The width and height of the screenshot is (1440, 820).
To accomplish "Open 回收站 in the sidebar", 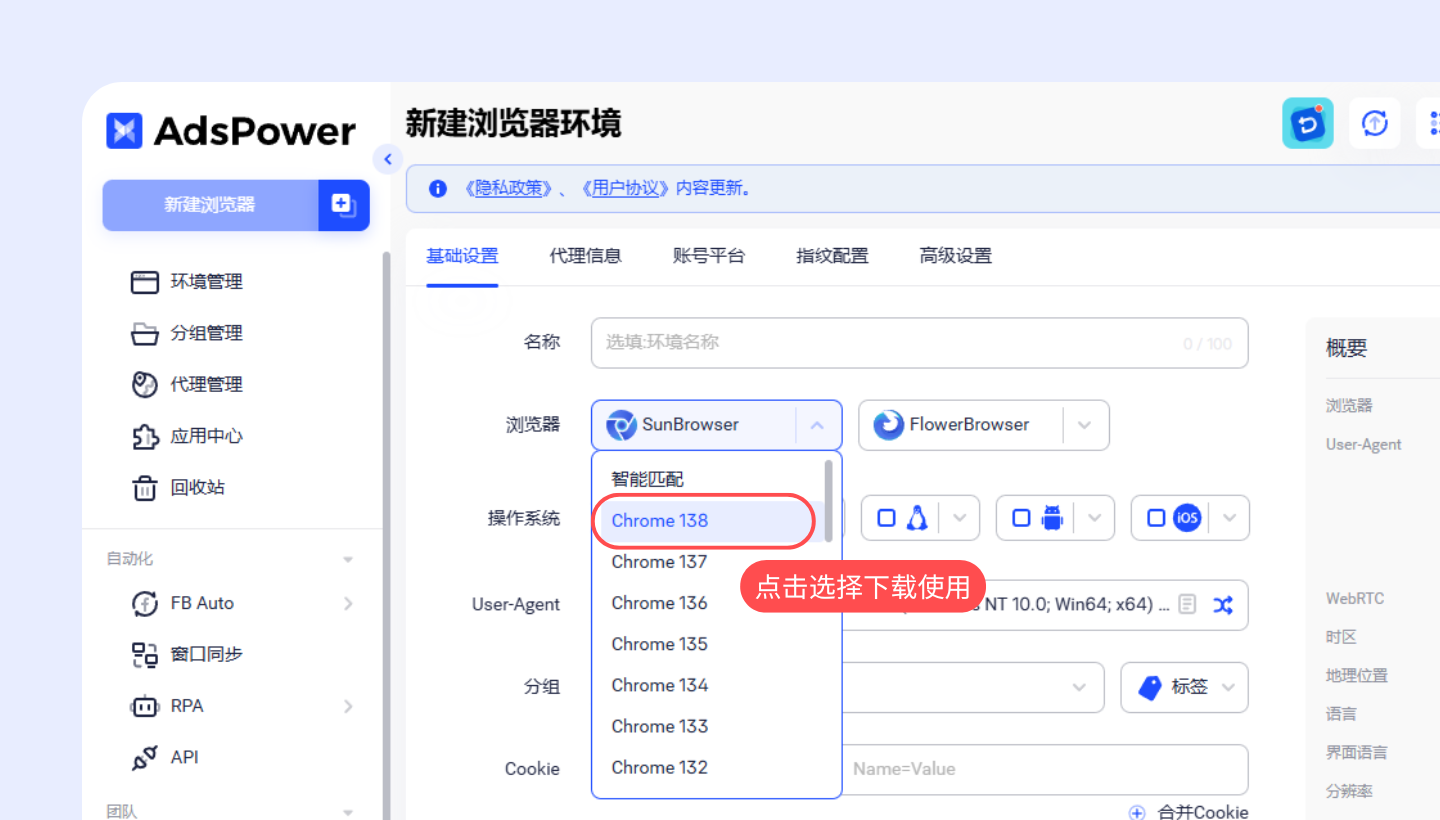I will pos(197,487).
